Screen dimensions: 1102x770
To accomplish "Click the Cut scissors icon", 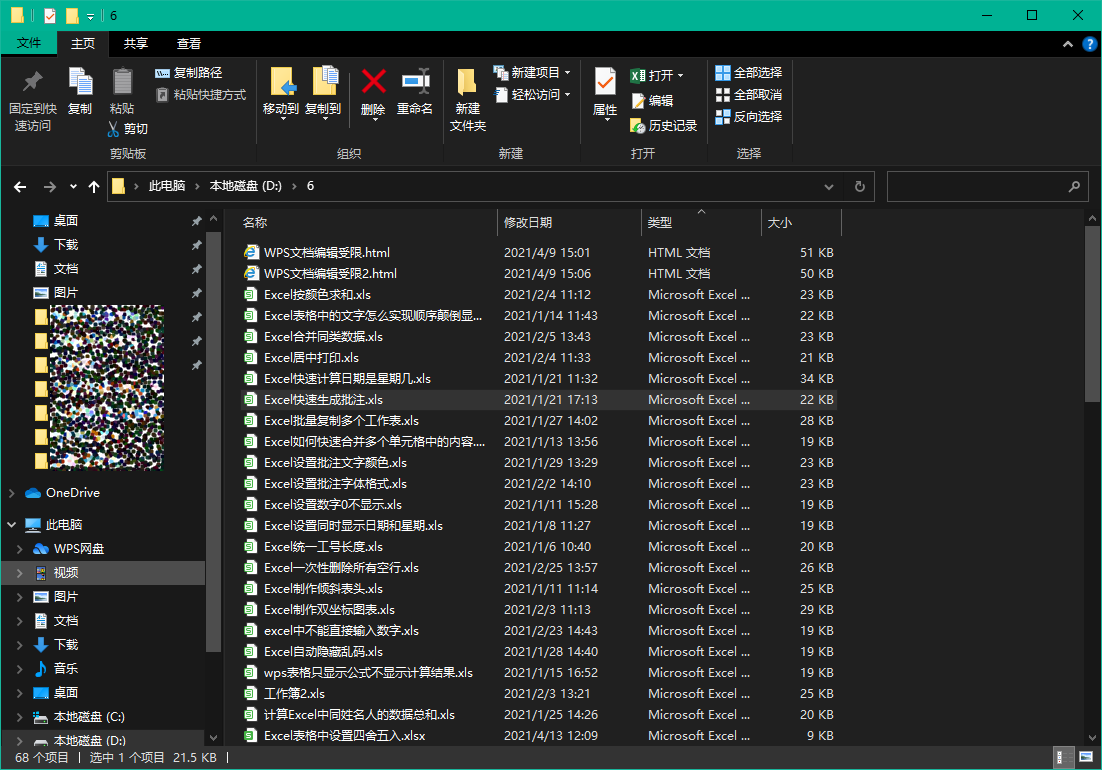I will [x=115, y=129].
